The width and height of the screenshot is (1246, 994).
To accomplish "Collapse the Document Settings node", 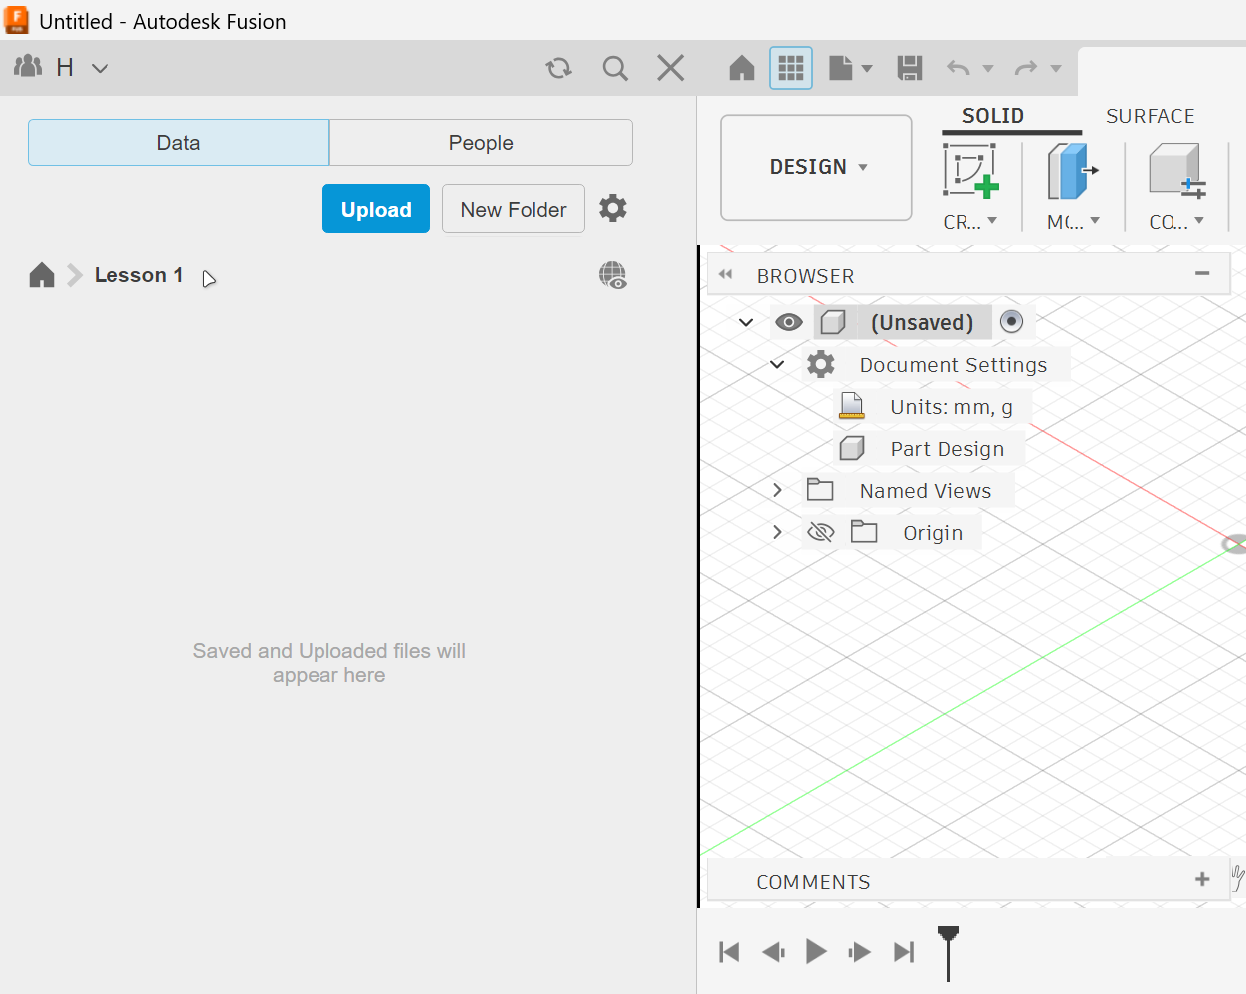I will pos(777,364).
